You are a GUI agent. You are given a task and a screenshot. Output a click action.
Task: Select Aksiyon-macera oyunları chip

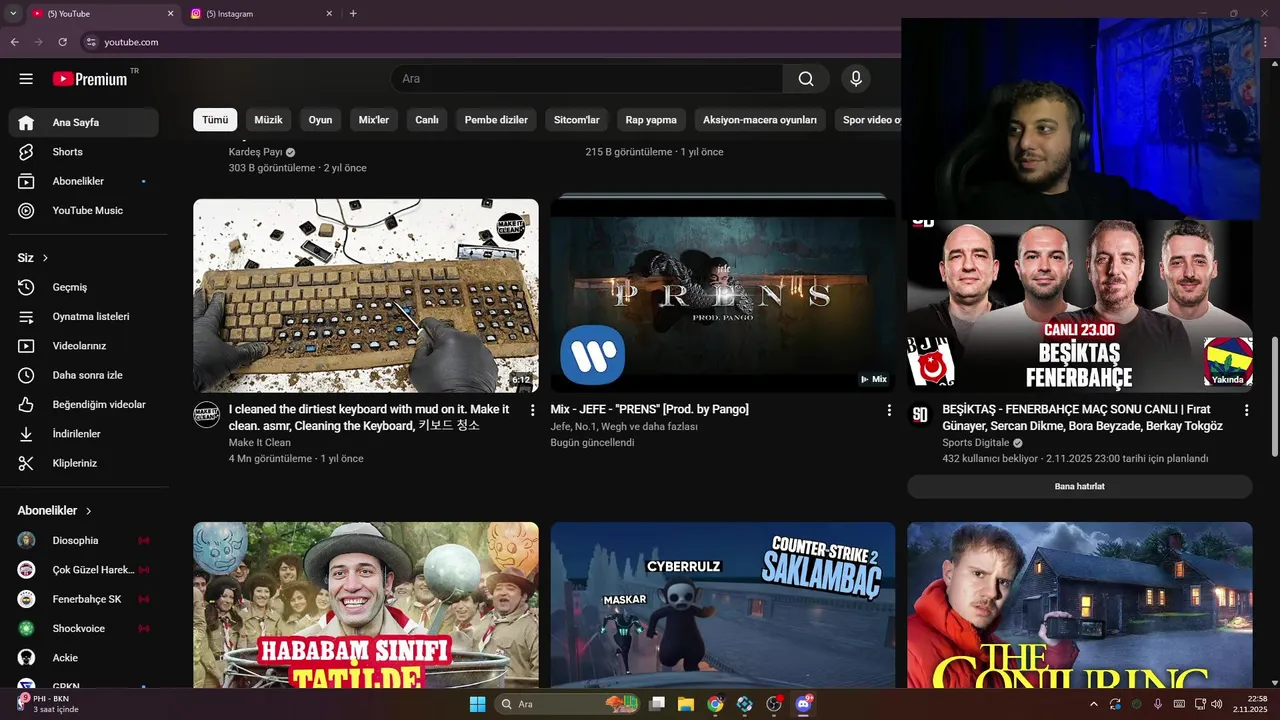tap(760, 120)
